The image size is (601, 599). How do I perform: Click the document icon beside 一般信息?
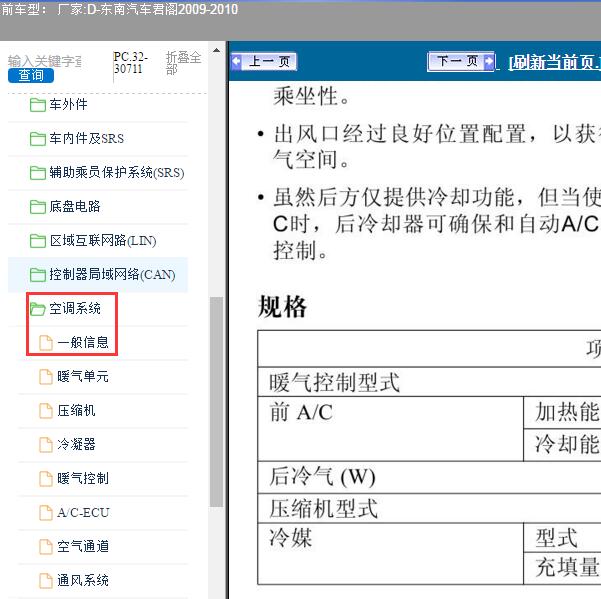coord(46,343)
